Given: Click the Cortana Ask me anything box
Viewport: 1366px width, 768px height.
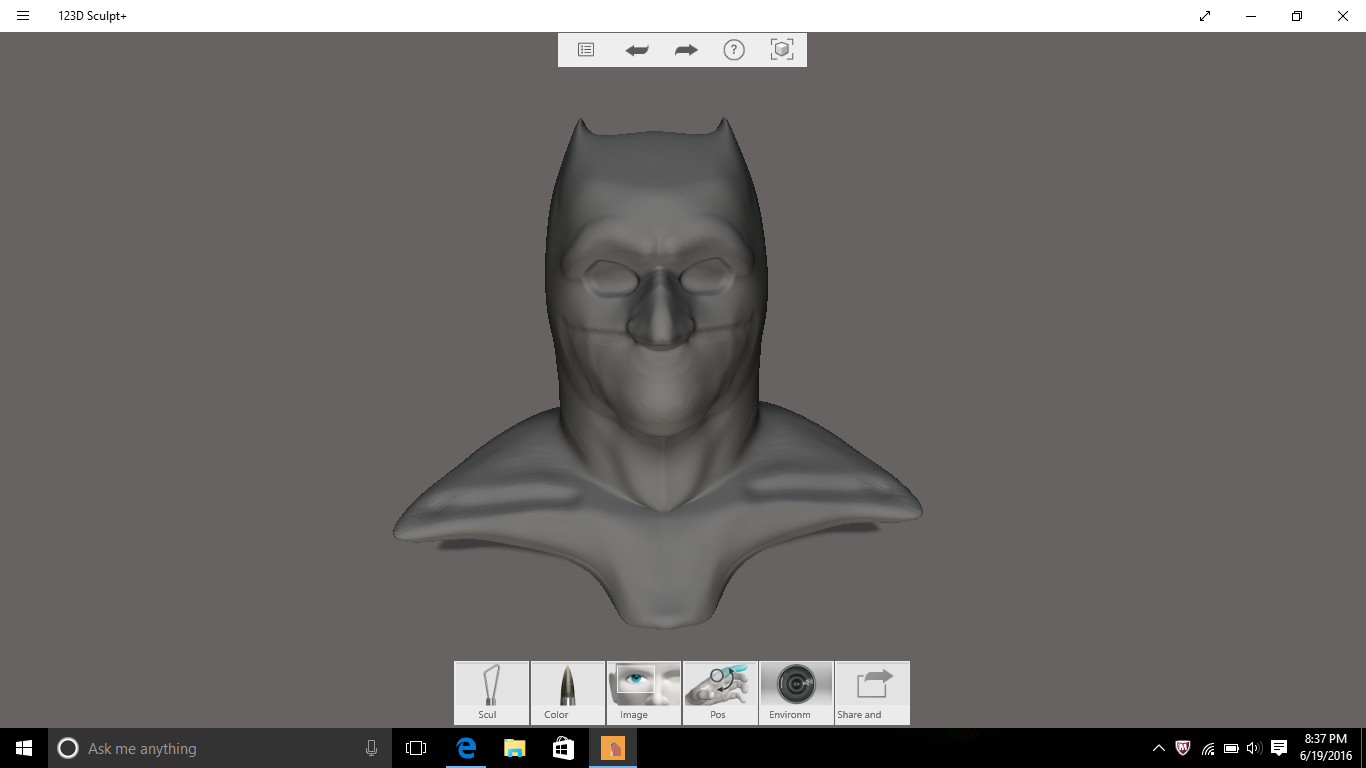Looking at the screenshot, I should pos(218,748).
